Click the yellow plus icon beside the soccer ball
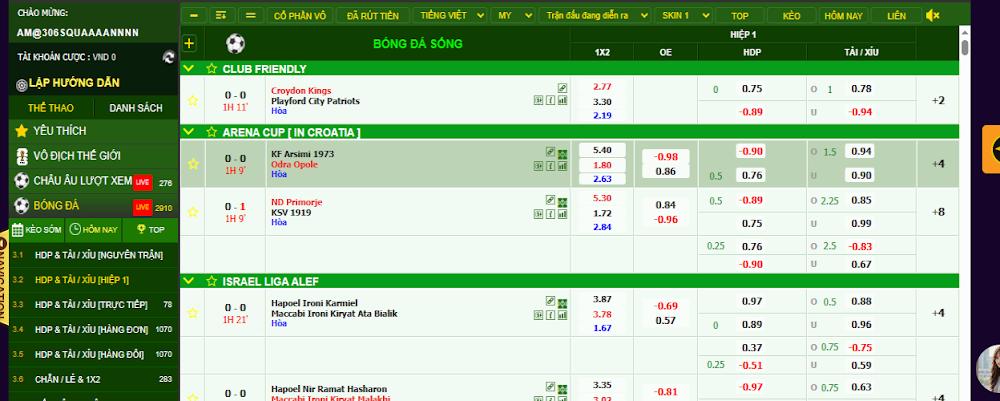 (x=189, y=43)
